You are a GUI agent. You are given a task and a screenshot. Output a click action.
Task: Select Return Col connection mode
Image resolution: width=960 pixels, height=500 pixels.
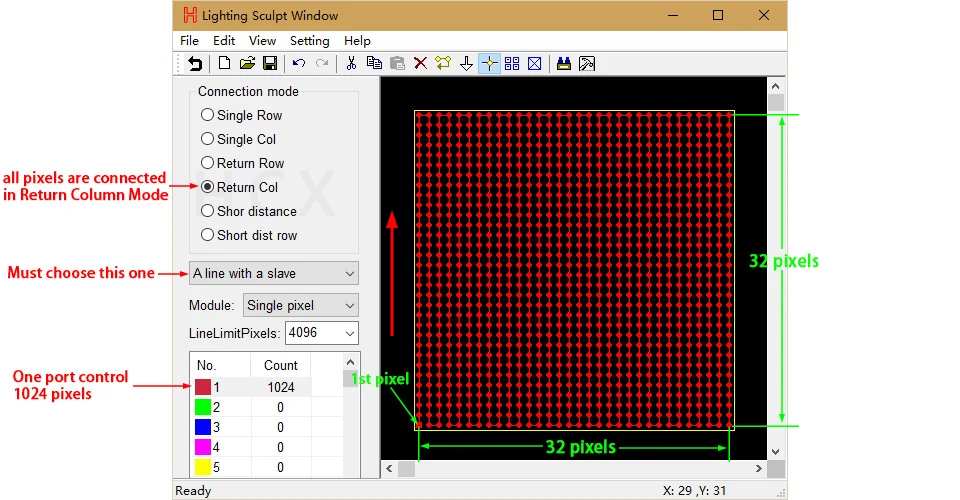(x=239, y=187)
